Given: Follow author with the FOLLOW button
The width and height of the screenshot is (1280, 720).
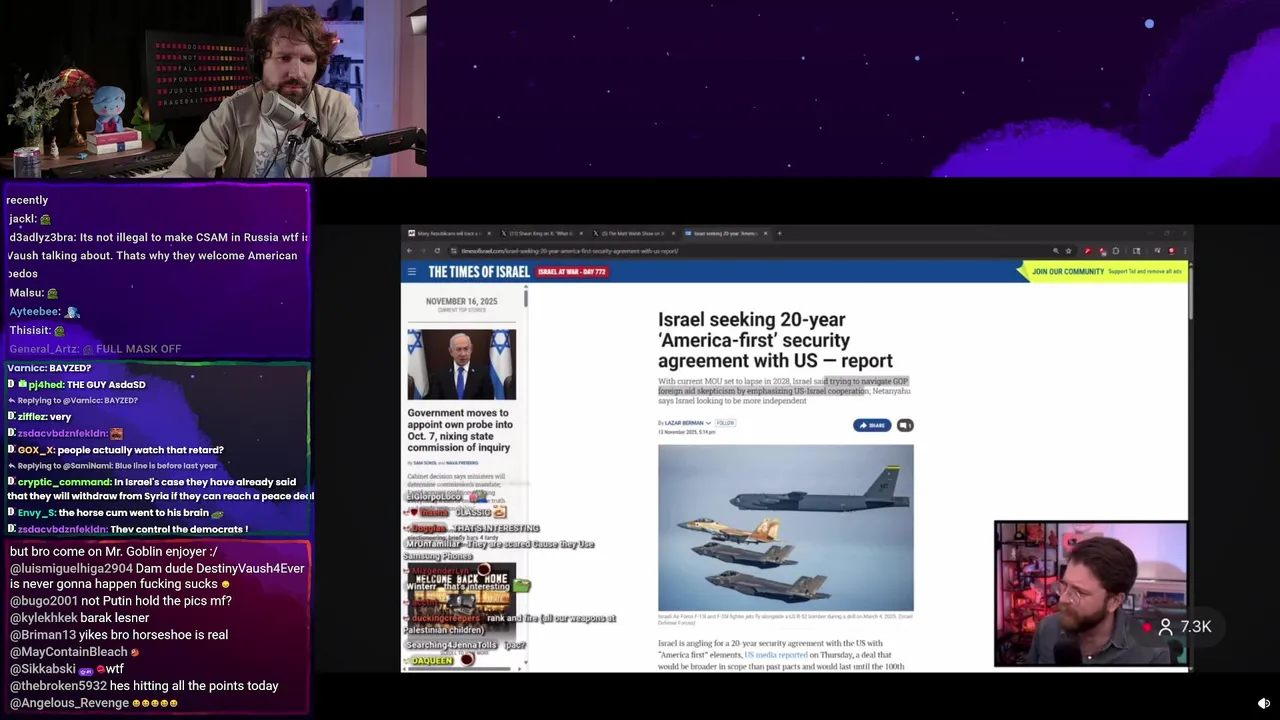Looking at the screenshot, I should pyautogui.click(x=725, y=423).
